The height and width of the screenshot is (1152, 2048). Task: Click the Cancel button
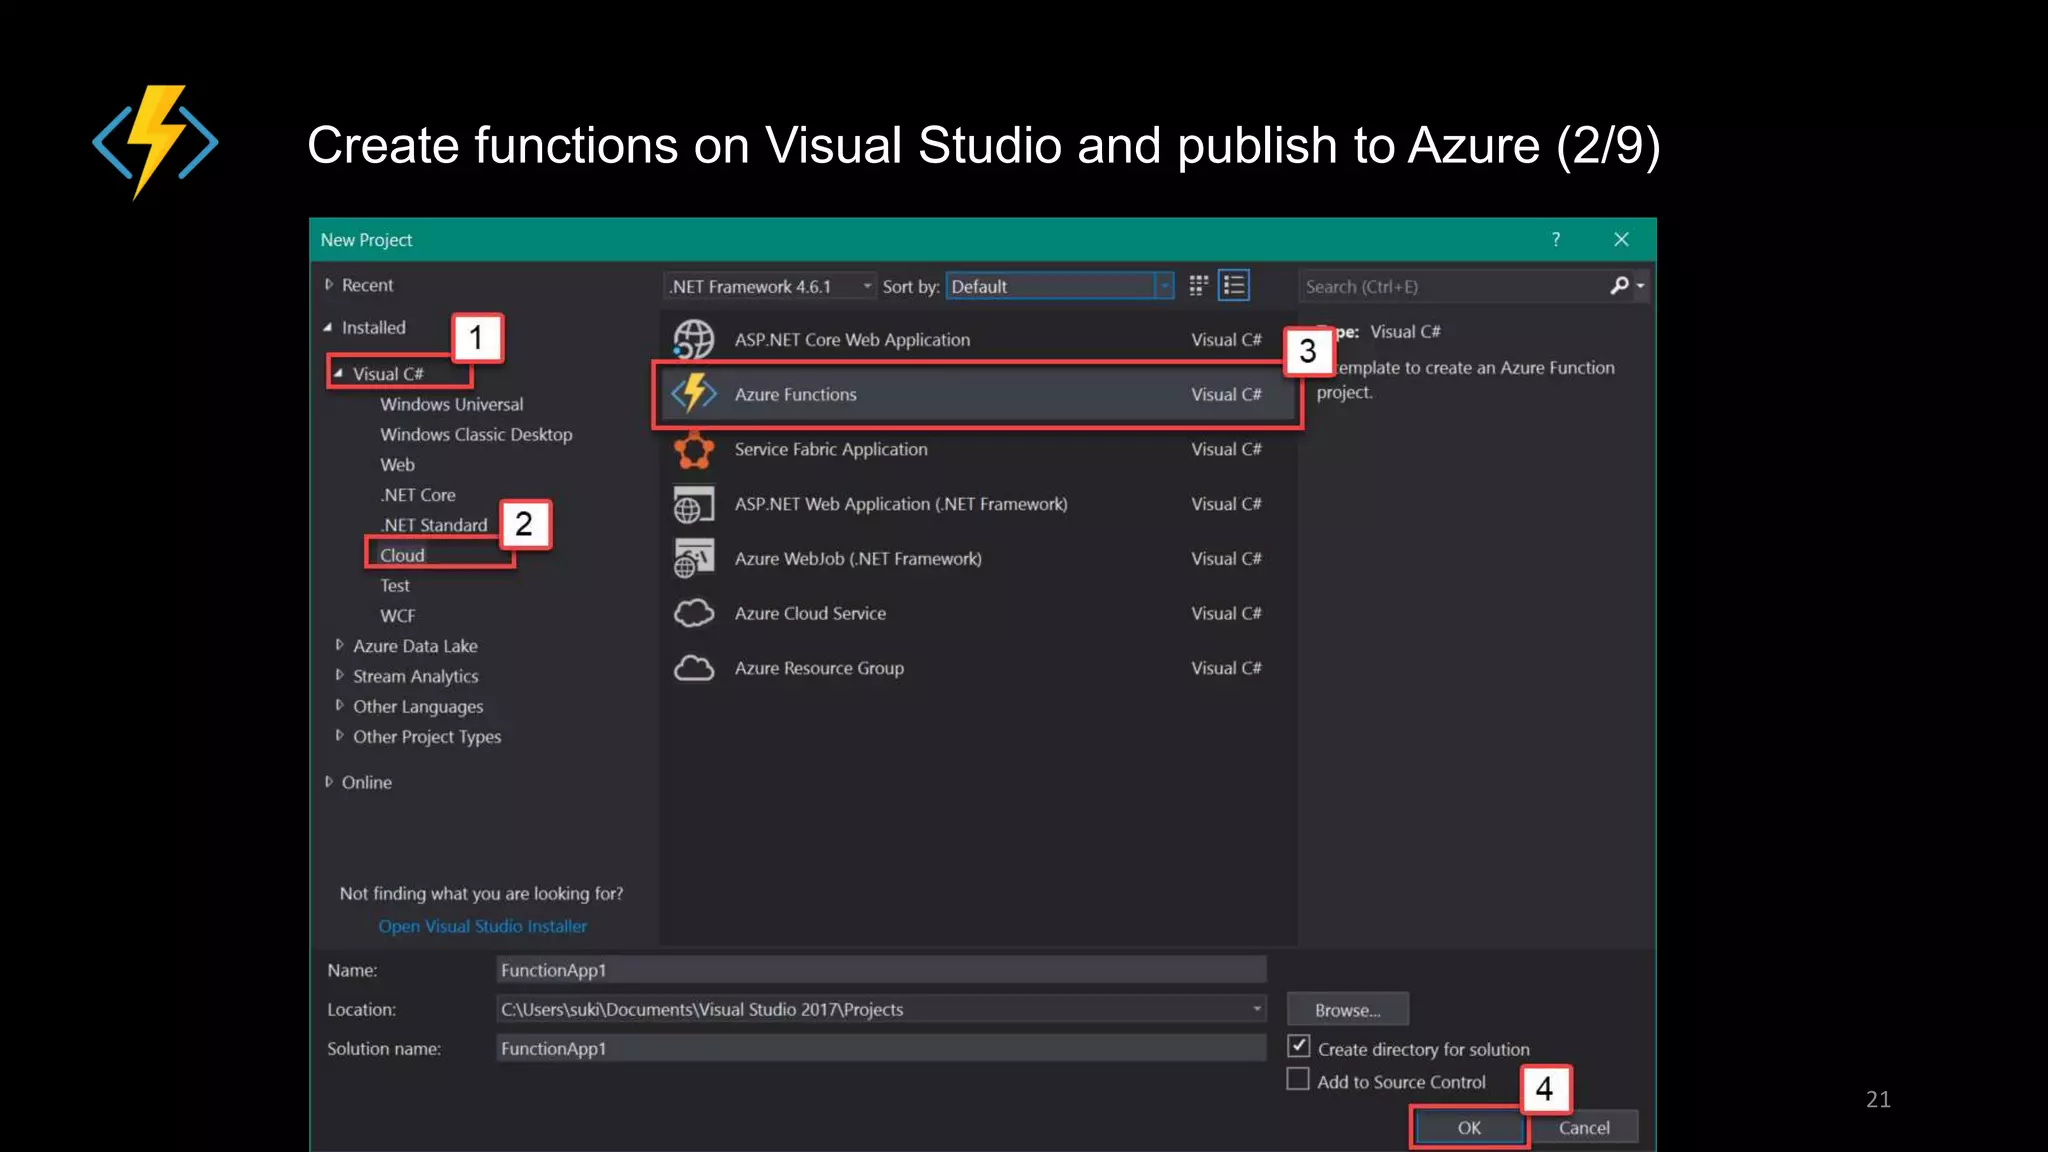pos(1584,1127)
